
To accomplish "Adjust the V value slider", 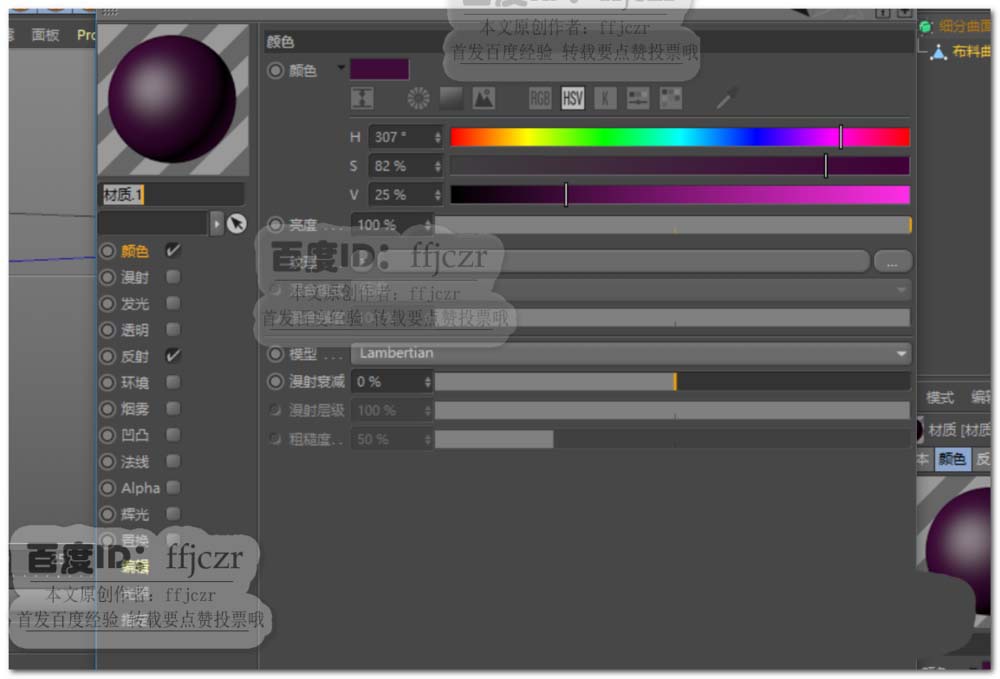I will pyautogui.click(x=680, y=194).
